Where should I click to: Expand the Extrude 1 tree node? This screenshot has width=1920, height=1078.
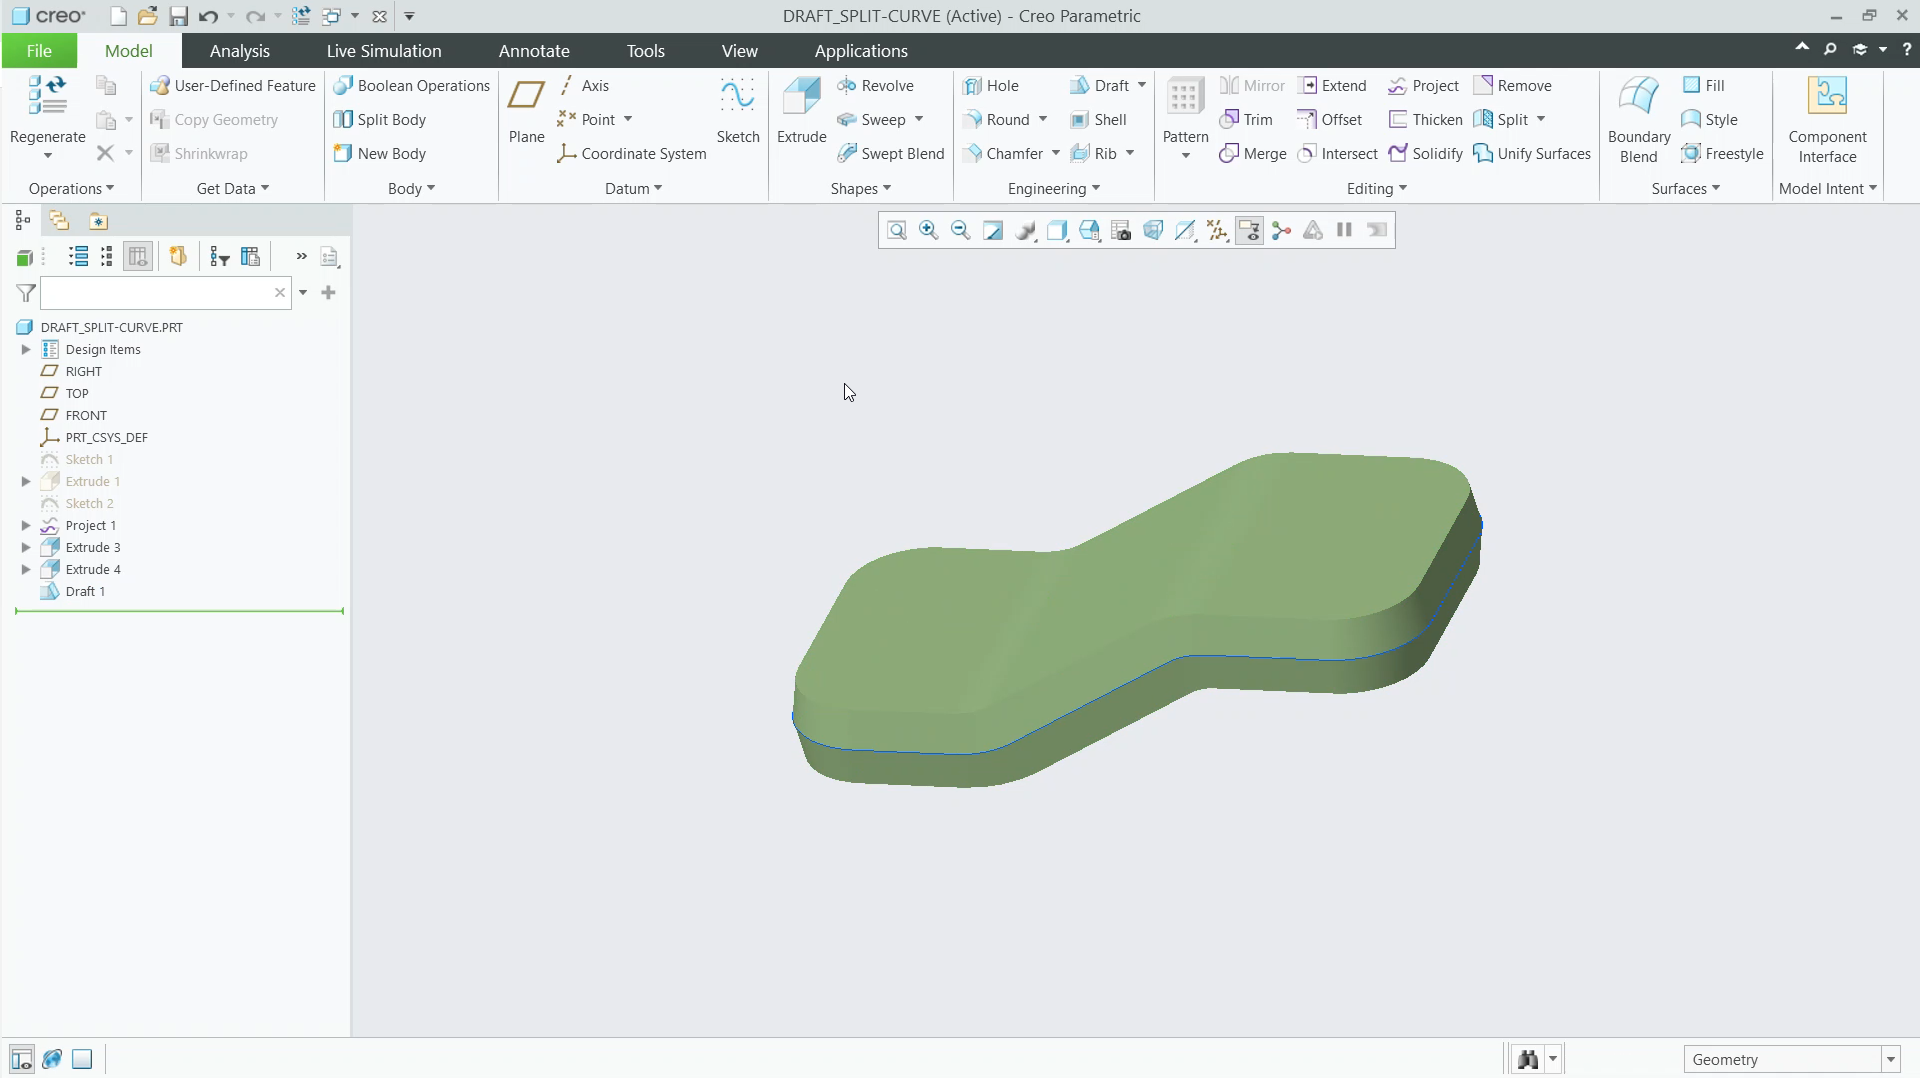pyautogui.click(x=26, y=482)
